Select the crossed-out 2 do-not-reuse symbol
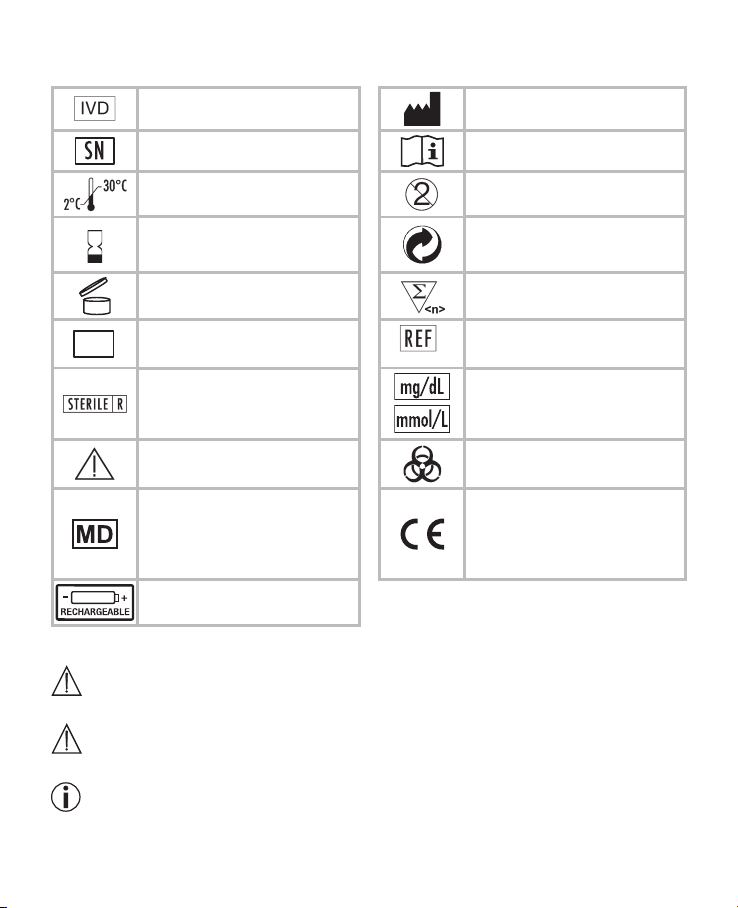738x908 pixels. [x=421, y=195]
